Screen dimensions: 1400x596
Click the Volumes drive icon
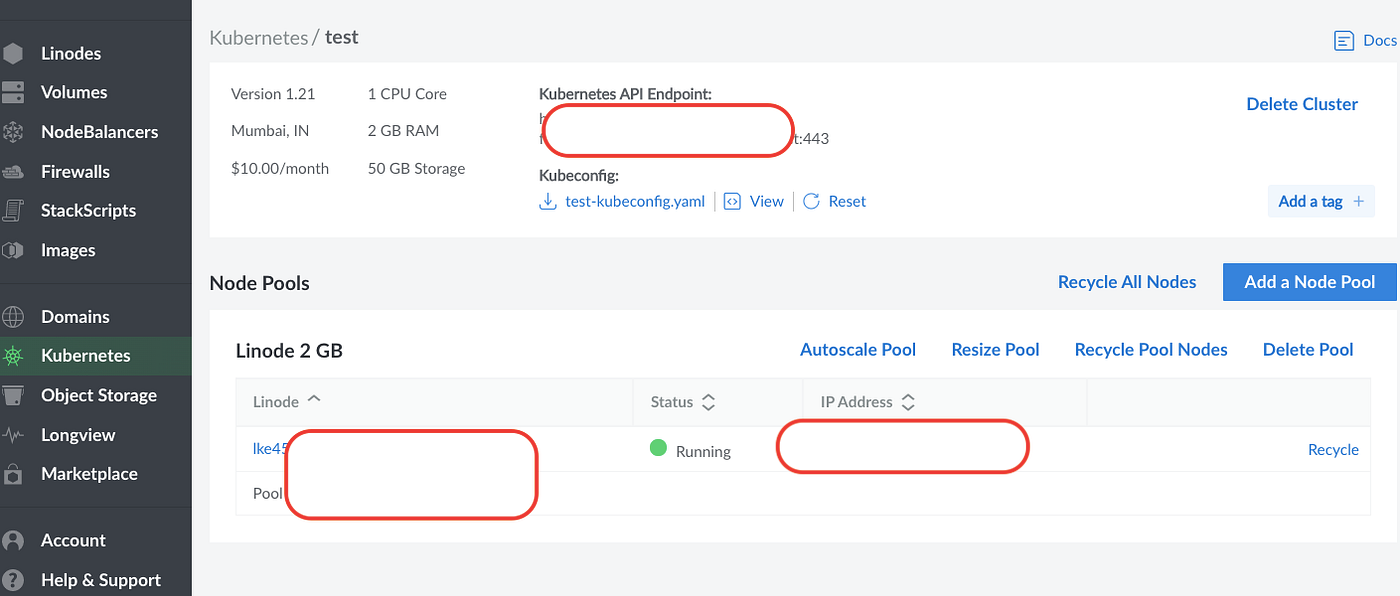tap(13, 92)
